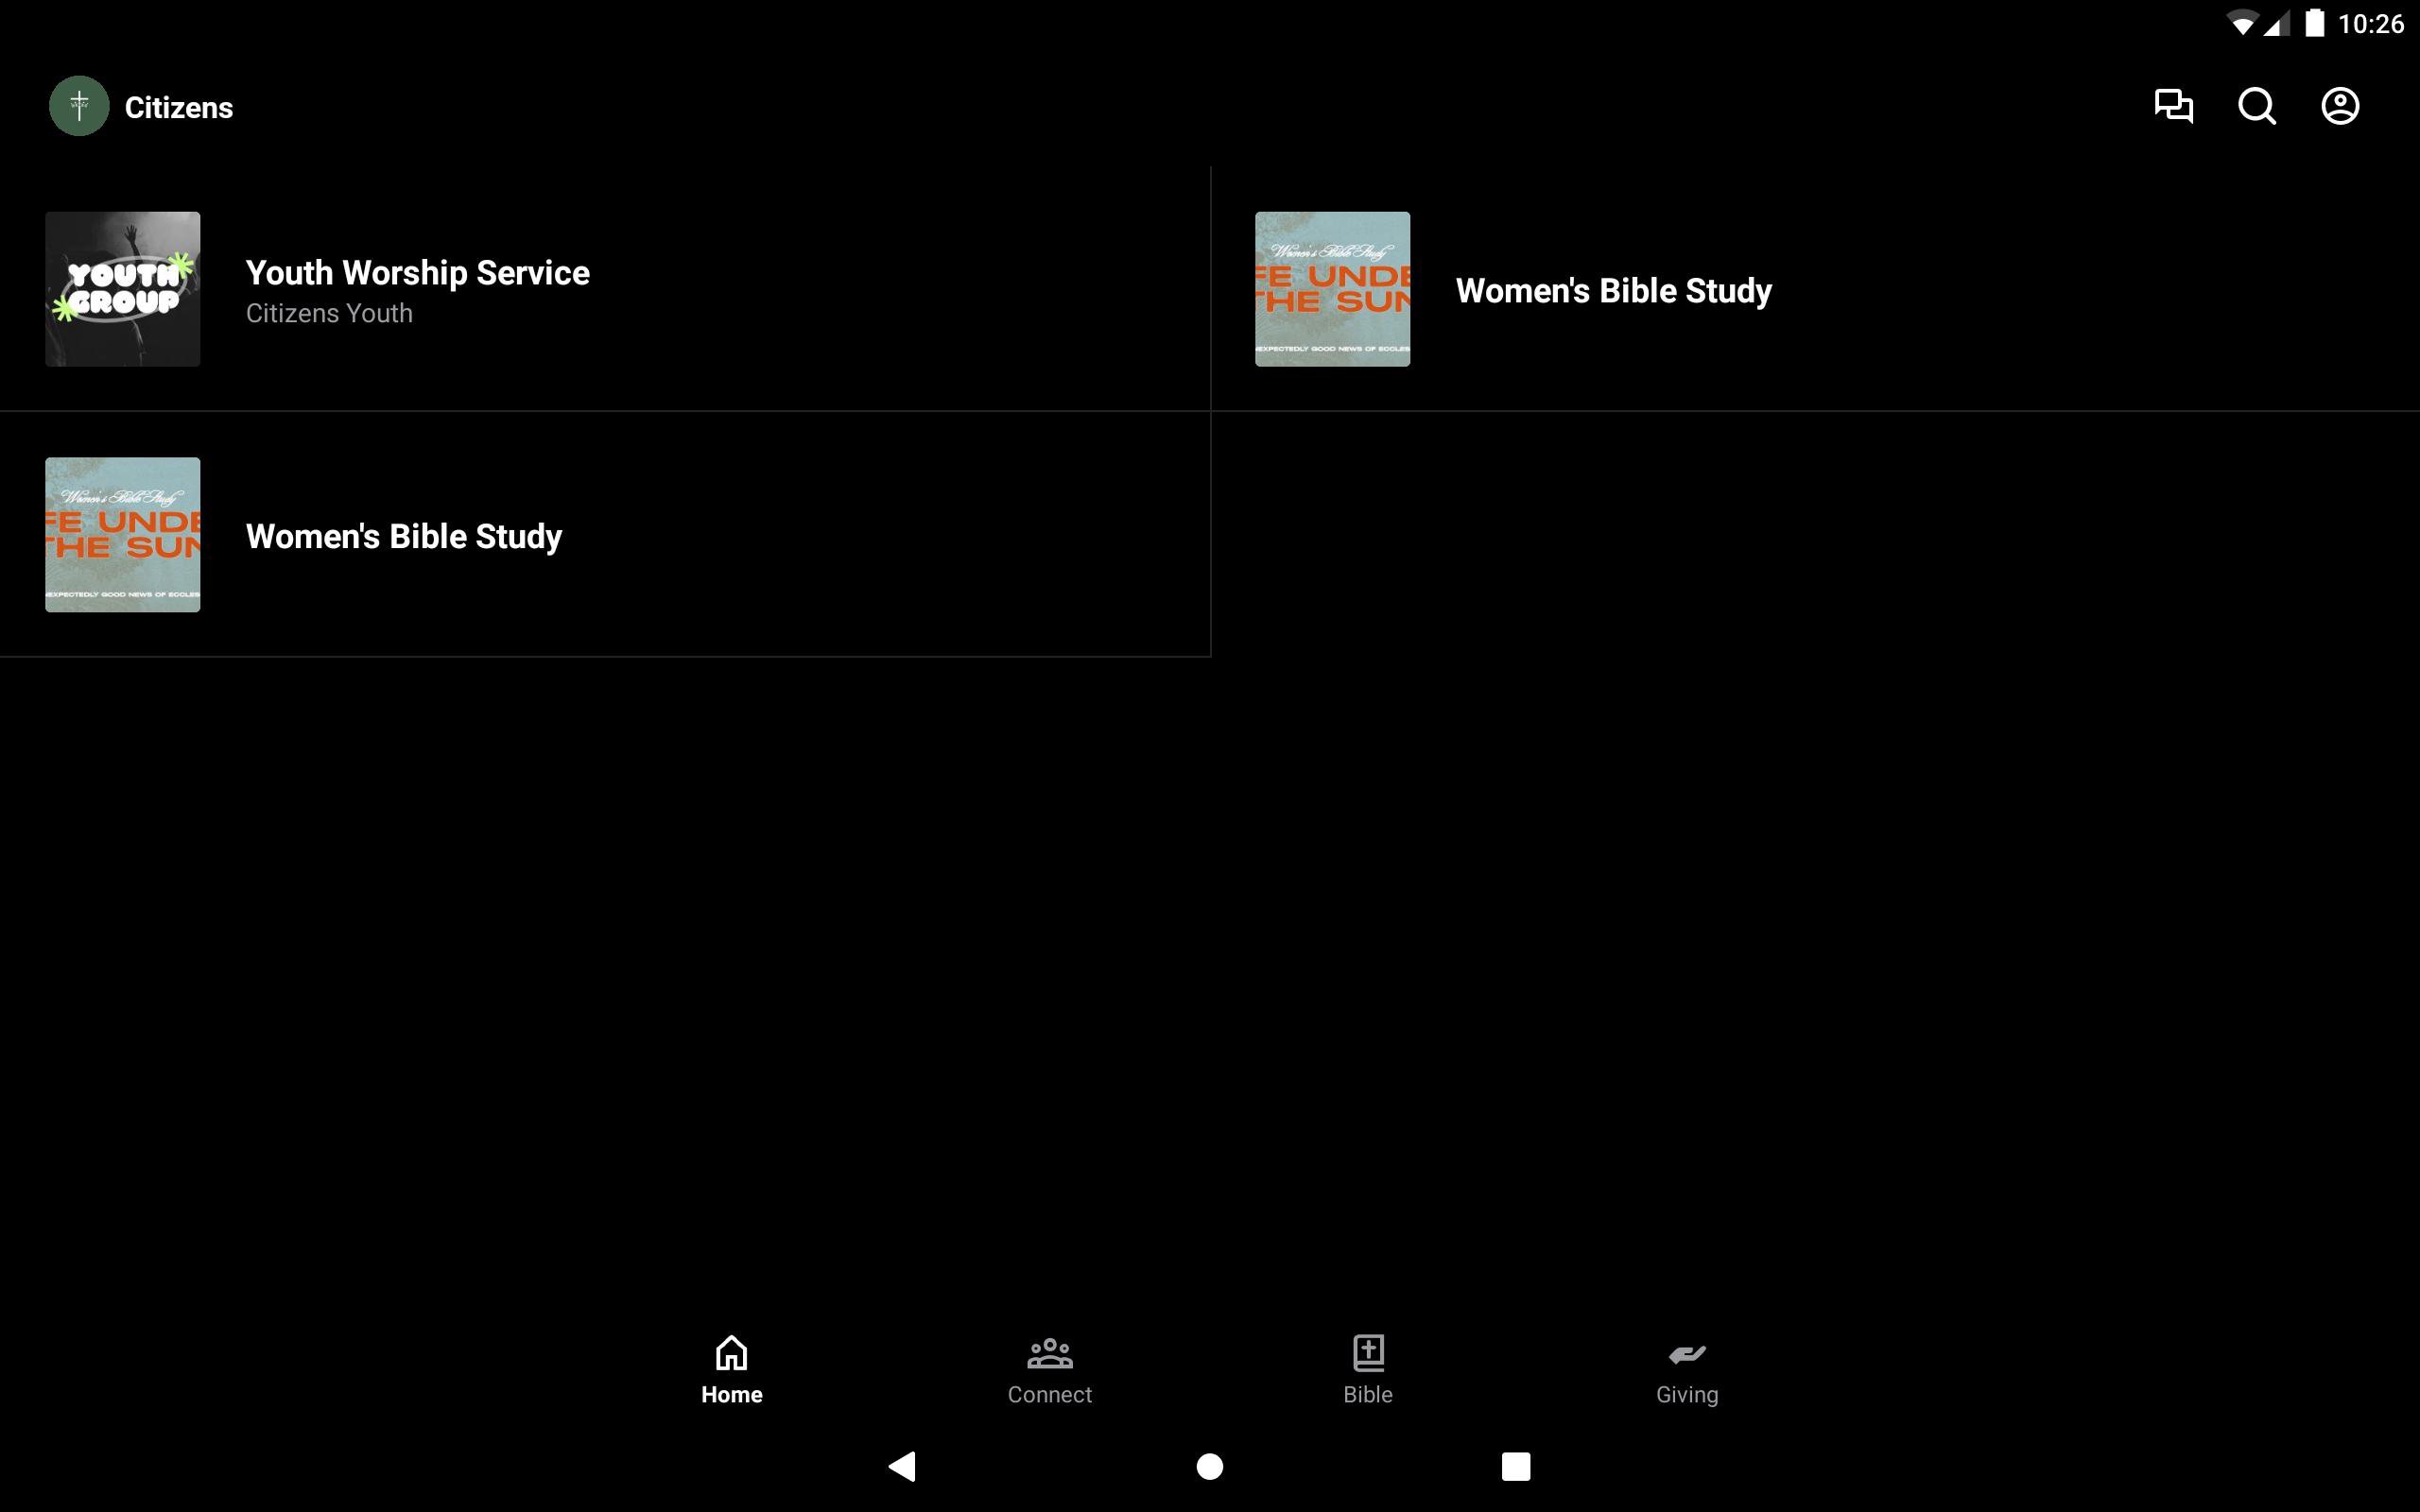Tap the search magnifier icon
Viewport: 2420px width, 1512px height.
click(2256, 106)
